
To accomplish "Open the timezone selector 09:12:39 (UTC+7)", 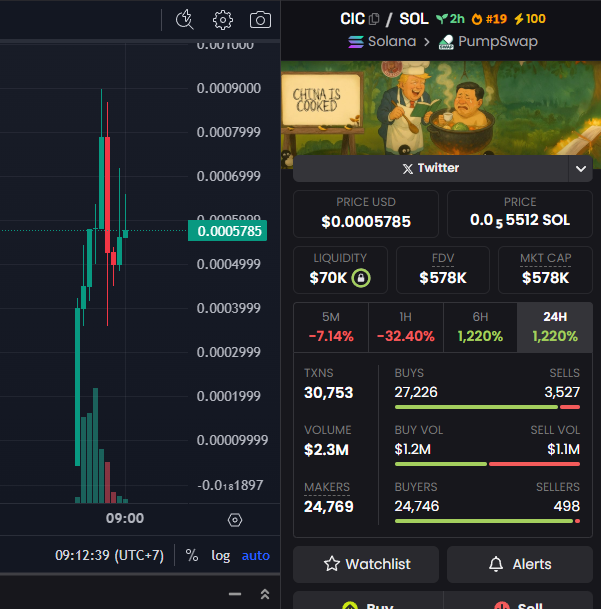I will [x=110, y=555].
